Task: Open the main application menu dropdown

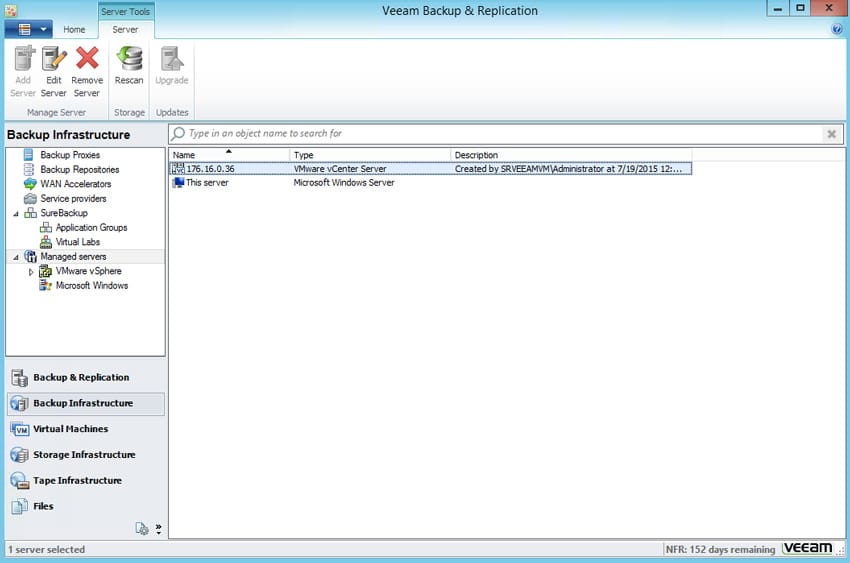Action: point(29,29)
